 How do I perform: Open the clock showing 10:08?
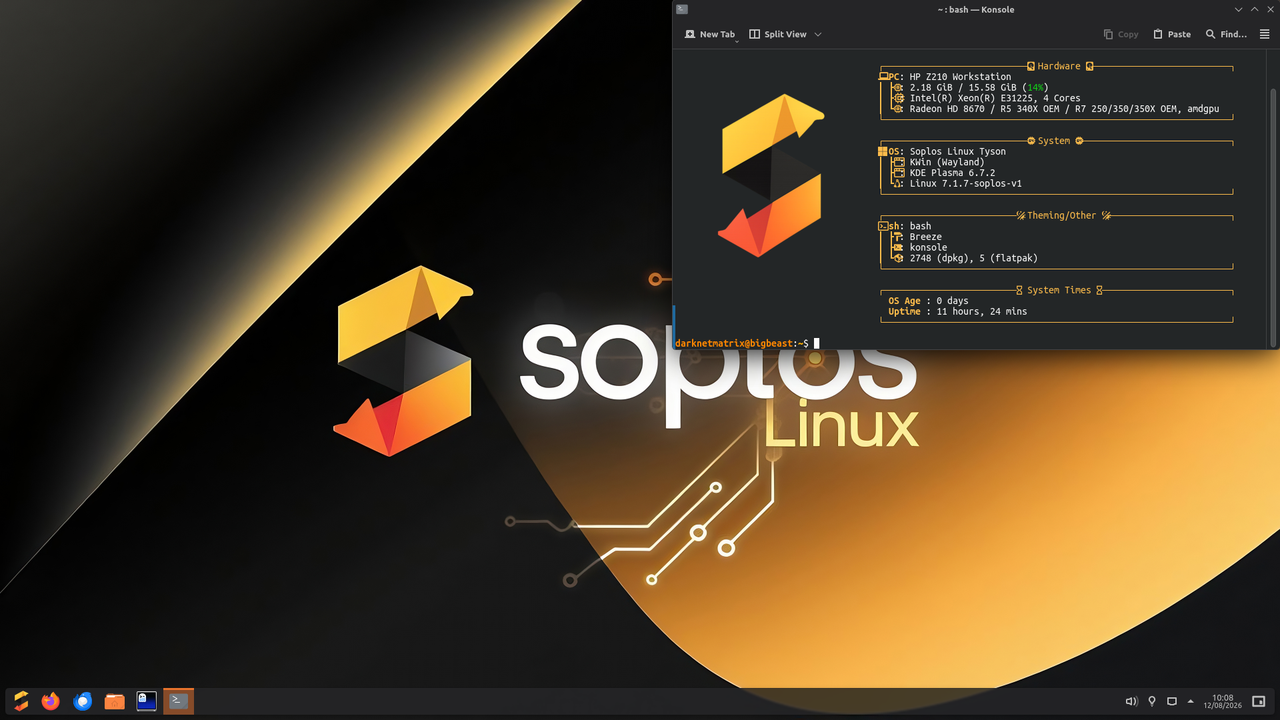point(1222,702)
